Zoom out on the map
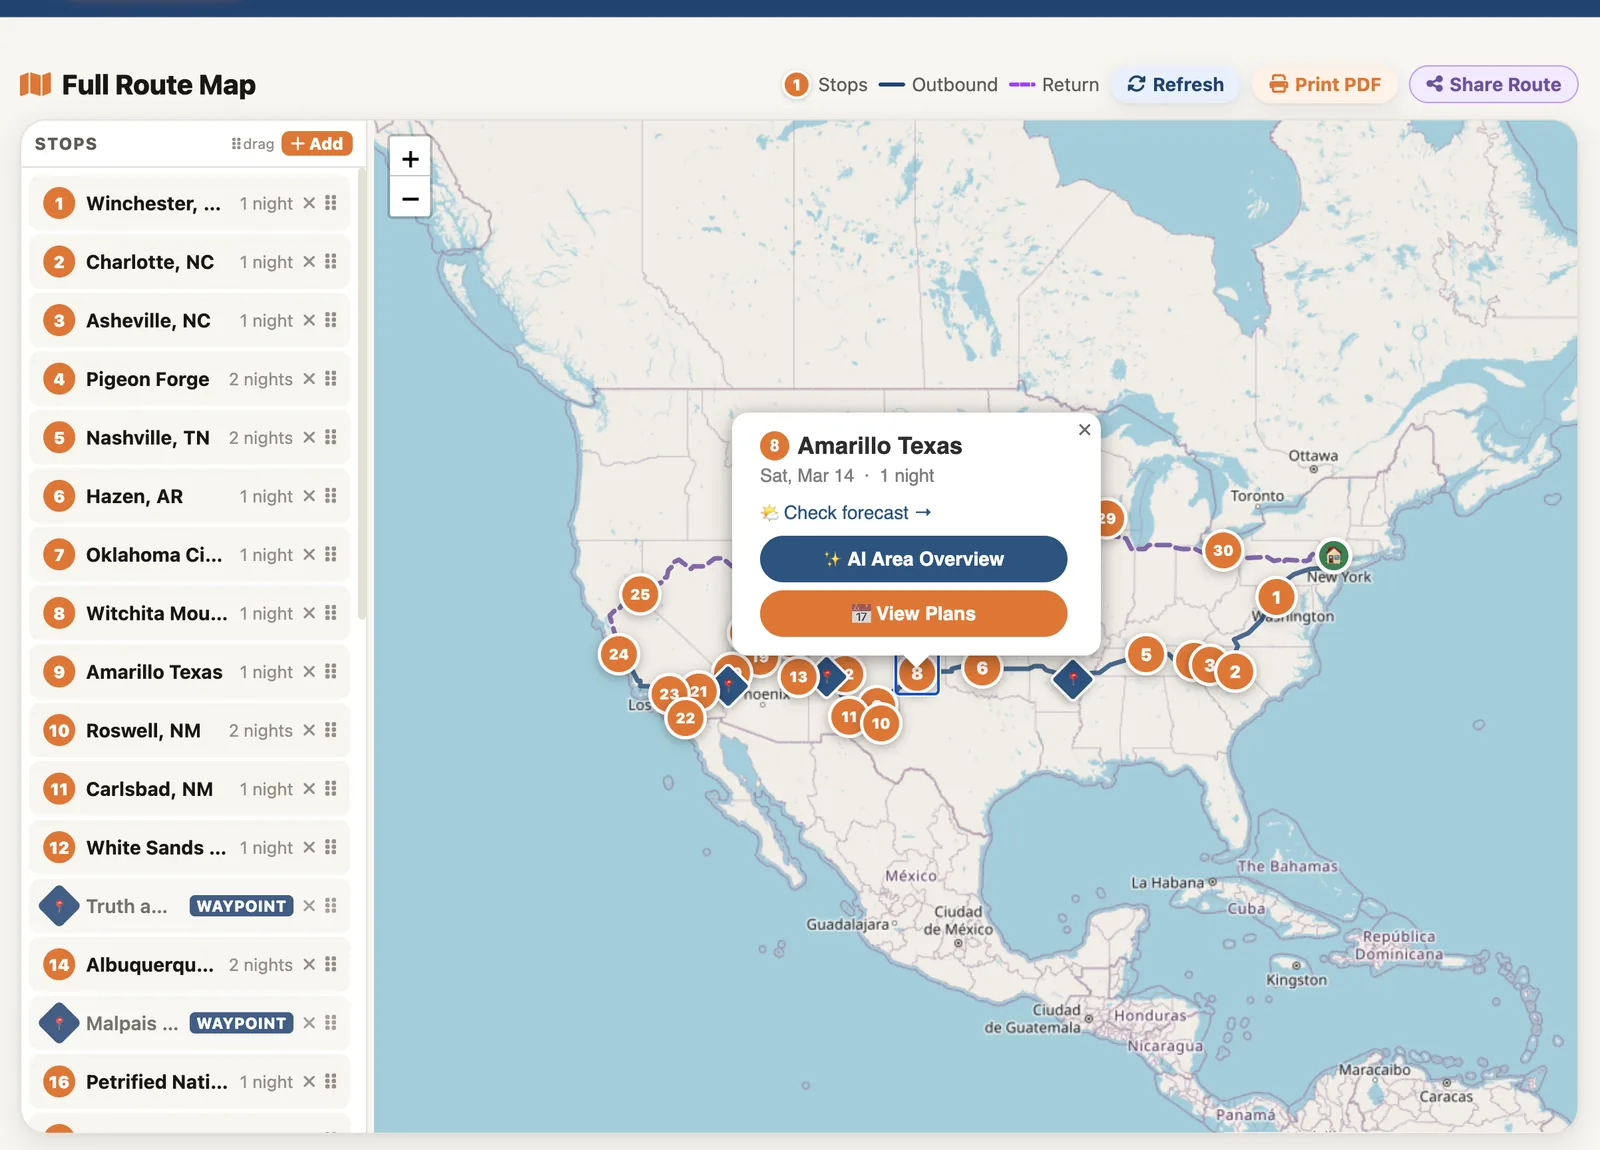This screenshot has height=1150, width=1600. 410,198
